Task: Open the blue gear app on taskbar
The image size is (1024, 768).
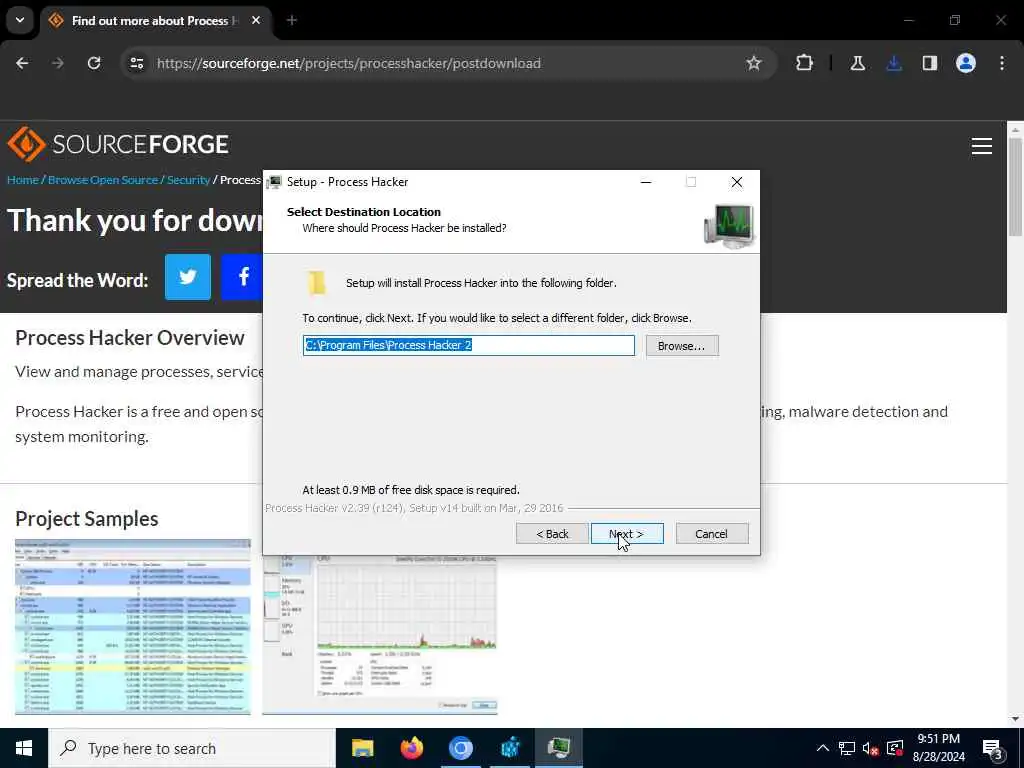Action: click(510, 748)
